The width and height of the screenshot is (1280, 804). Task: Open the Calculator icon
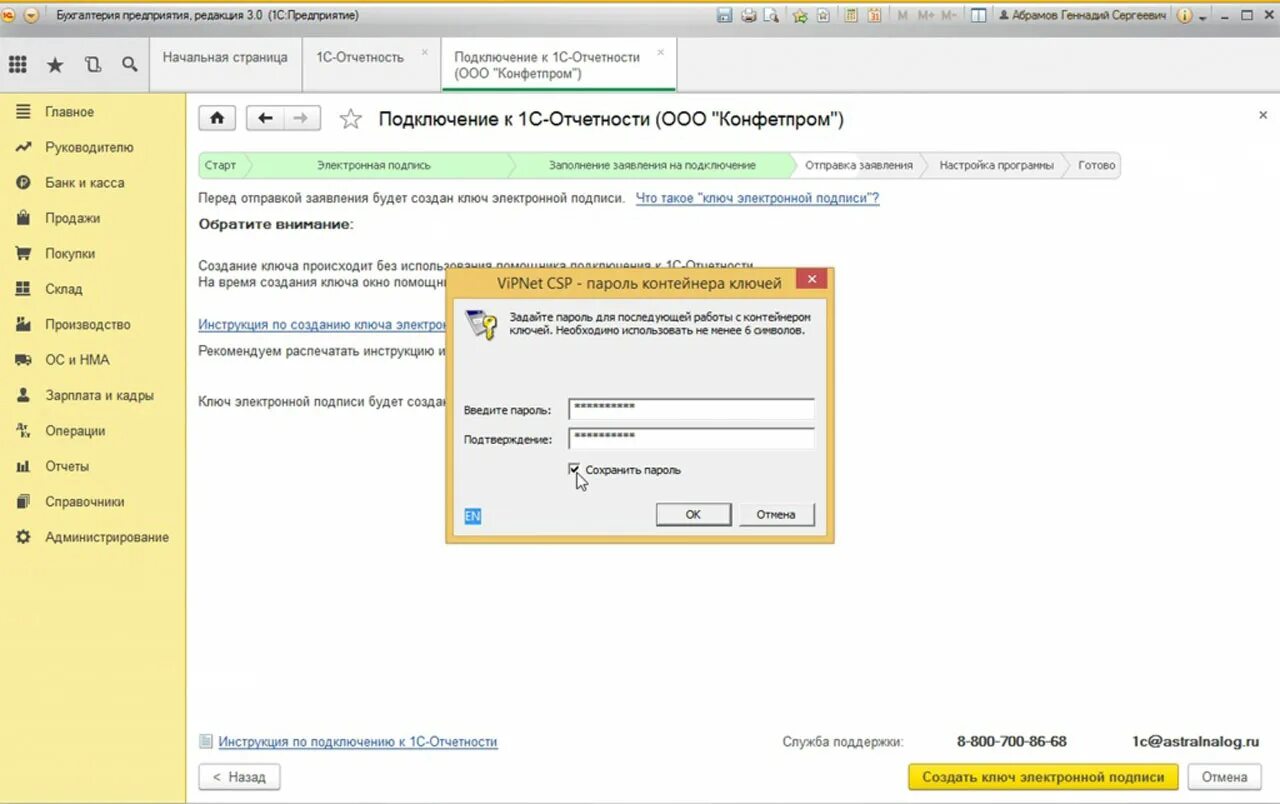[x=851, y=15]
